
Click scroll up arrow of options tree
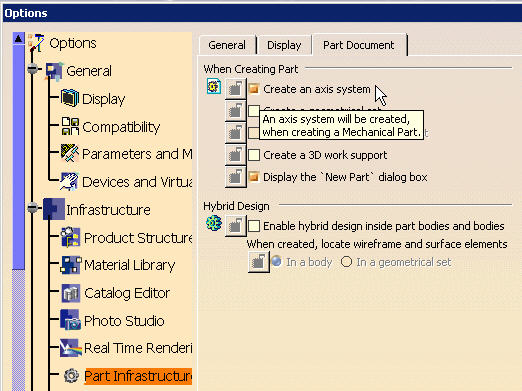18,39
